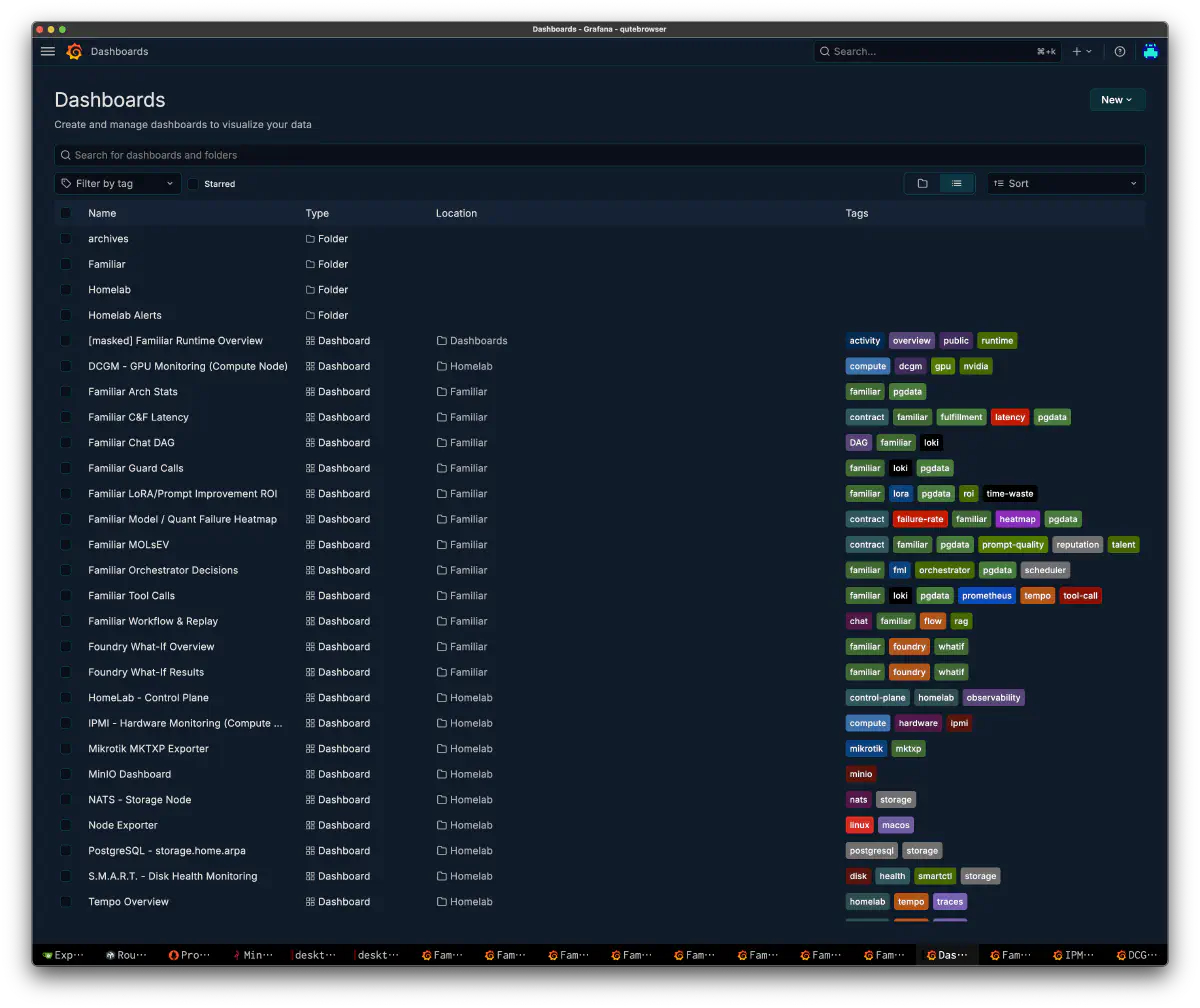Click the dashboards and folders search field
Viewport: 1200px width, 1008px height.
click(x=600, y=155)
